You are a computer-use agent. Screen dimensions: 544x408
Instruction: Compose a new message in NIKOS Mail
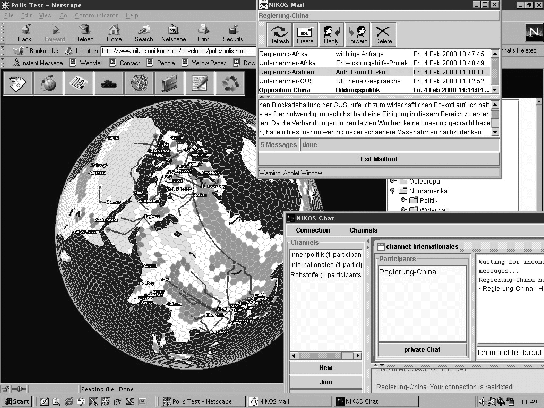305,34
